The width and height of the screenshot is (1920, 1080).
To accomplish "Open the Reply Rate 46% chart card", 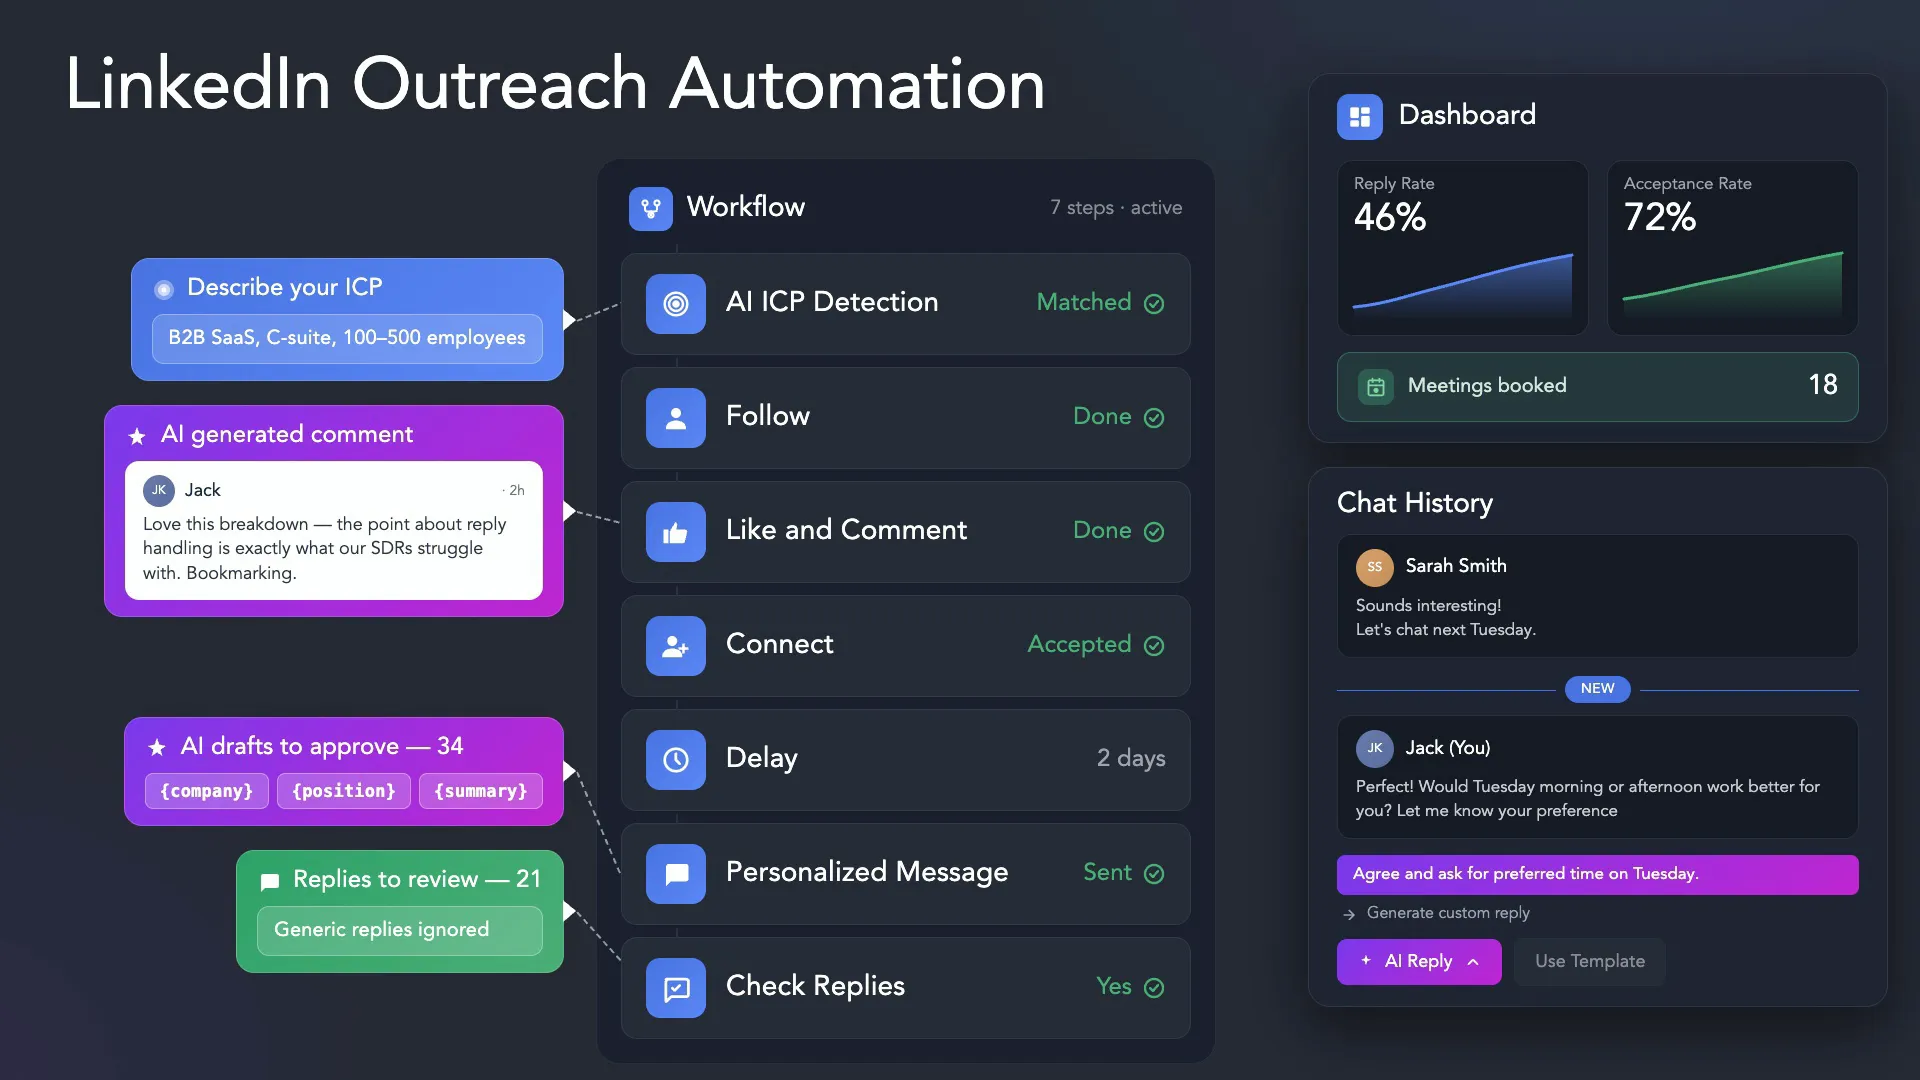I will click(1462, 248).
